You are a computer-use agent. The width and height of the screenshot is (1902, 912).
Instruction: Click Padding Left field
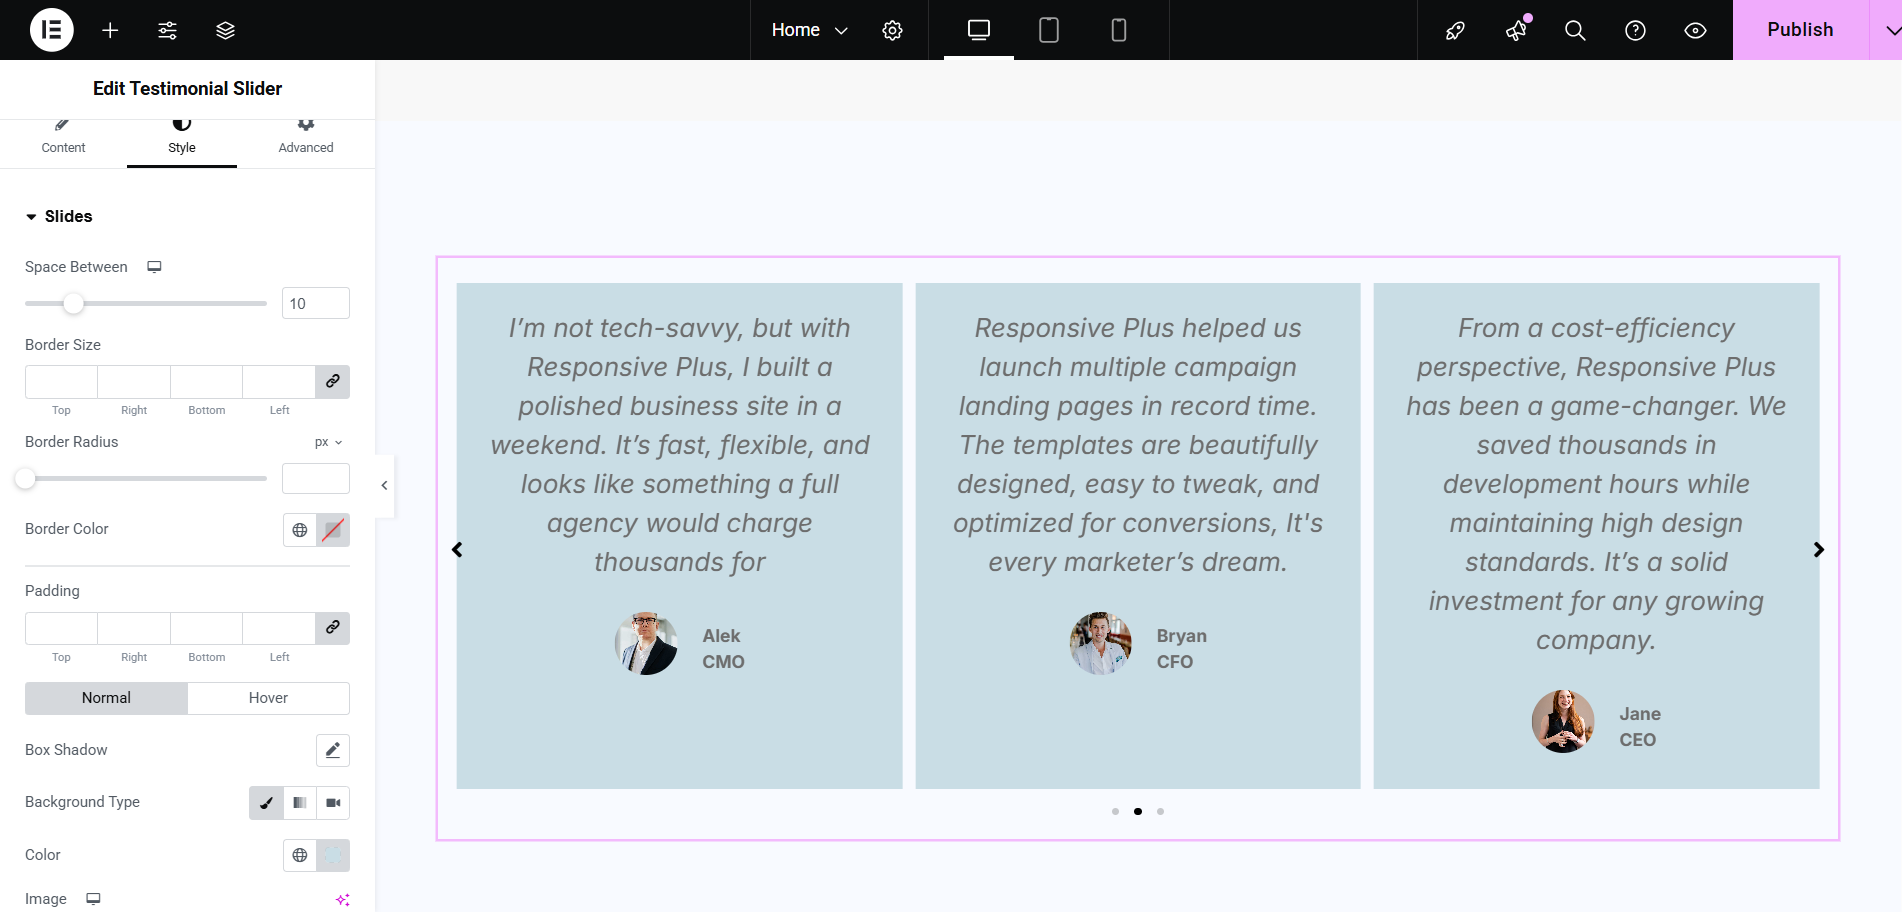point(279,628)
